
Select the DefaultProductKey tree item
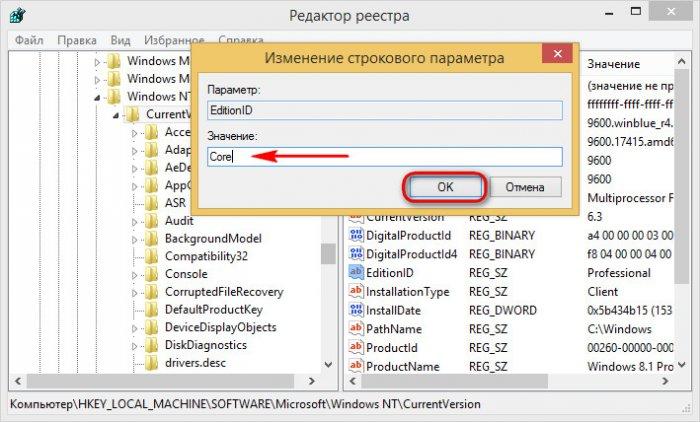(x=214, y=309)
